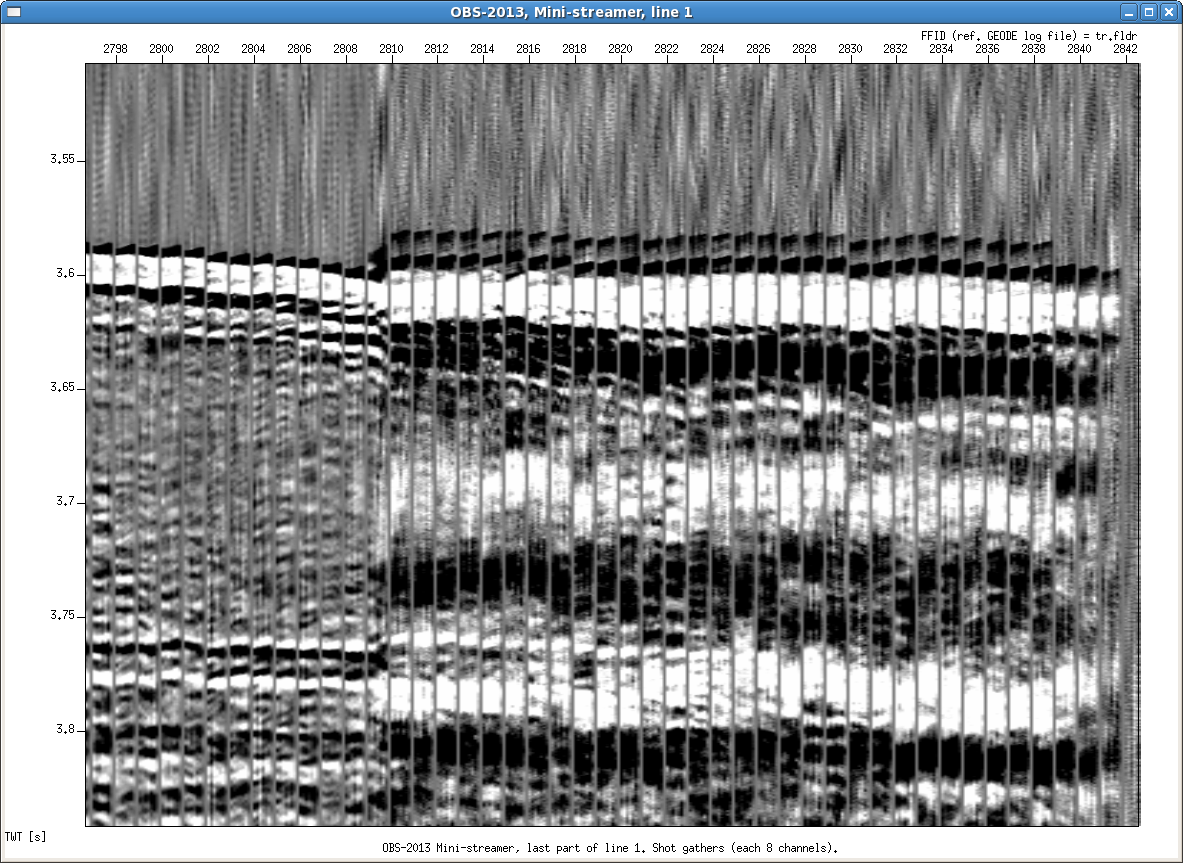Select the 3.8 TWT tick label
Viewport: 1183px width, 863px height.
66,730
